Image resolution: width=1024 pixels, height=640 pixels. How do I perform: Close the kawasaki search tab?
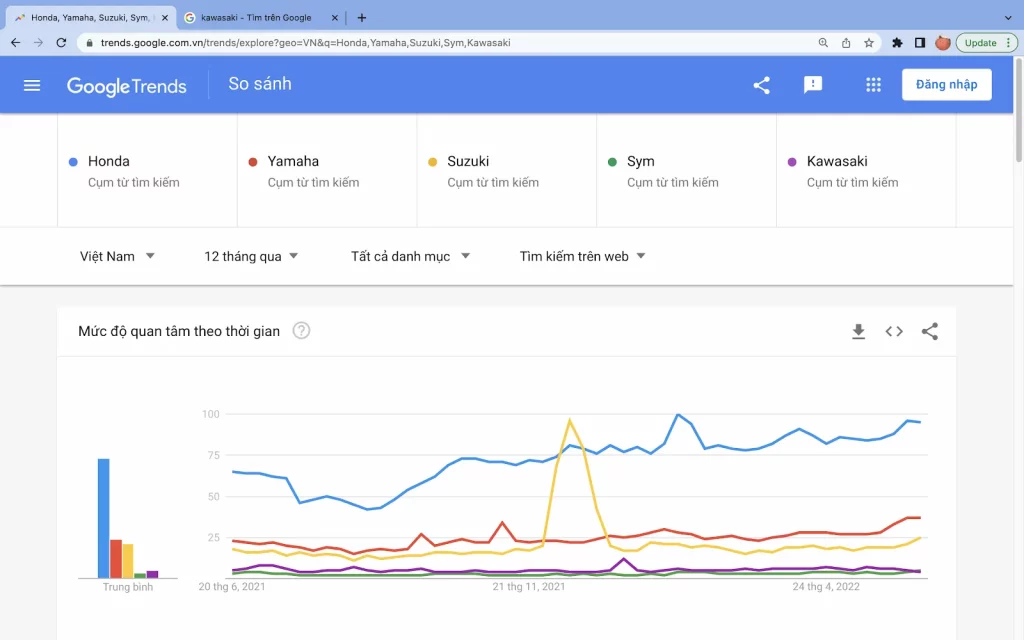334,18
